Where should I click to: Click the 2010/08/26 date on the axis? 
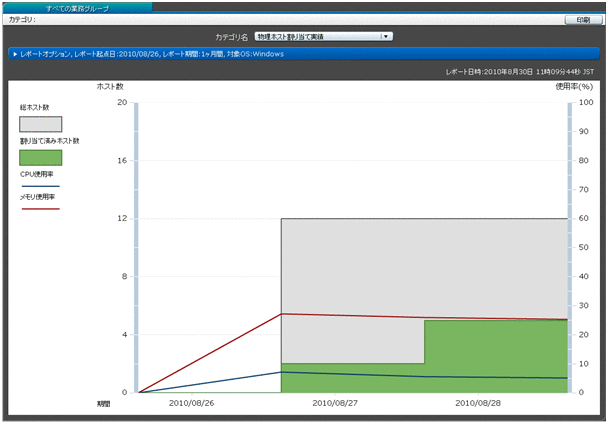[x=191, y=403]
